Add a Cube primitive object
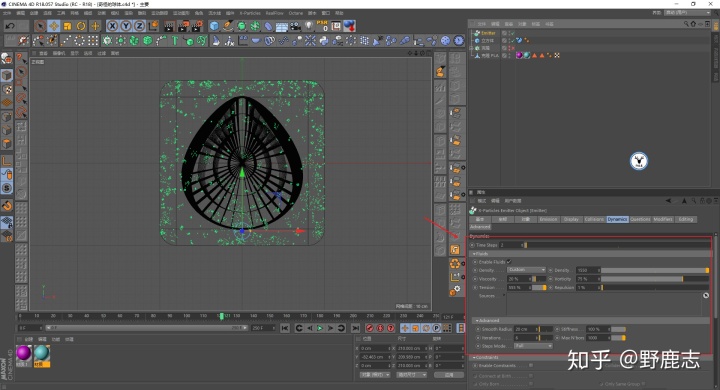Screen dimensions: 720x390 point(214,26)
